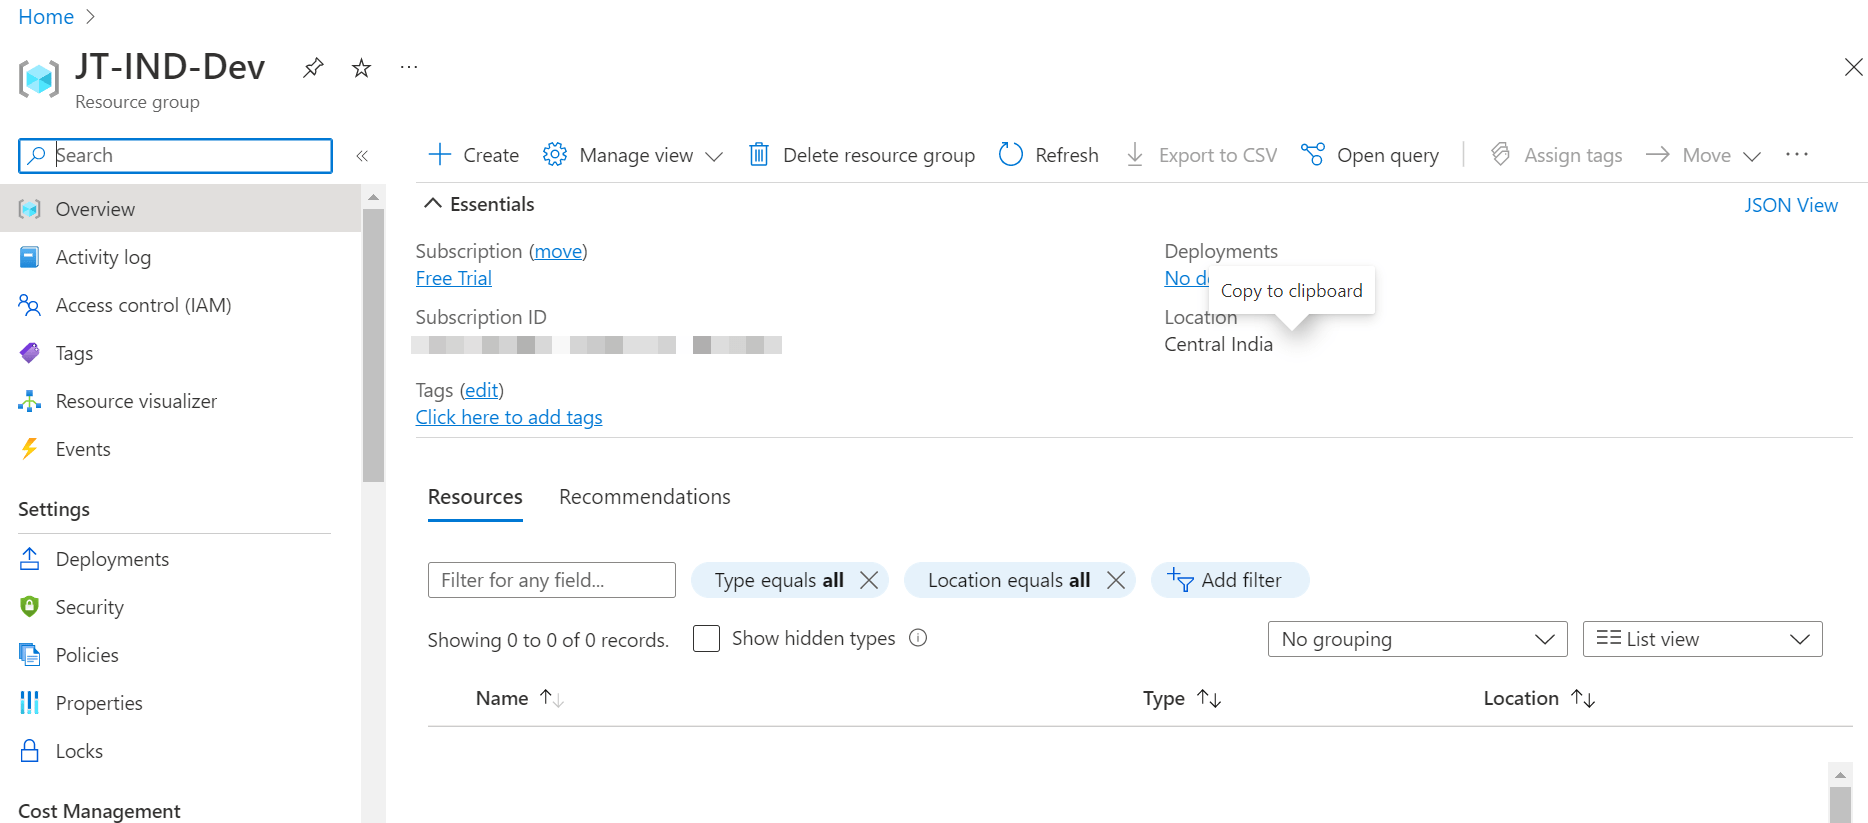Open Locks settings
This screenshot has height=823, width=1868.
[180, 751]
